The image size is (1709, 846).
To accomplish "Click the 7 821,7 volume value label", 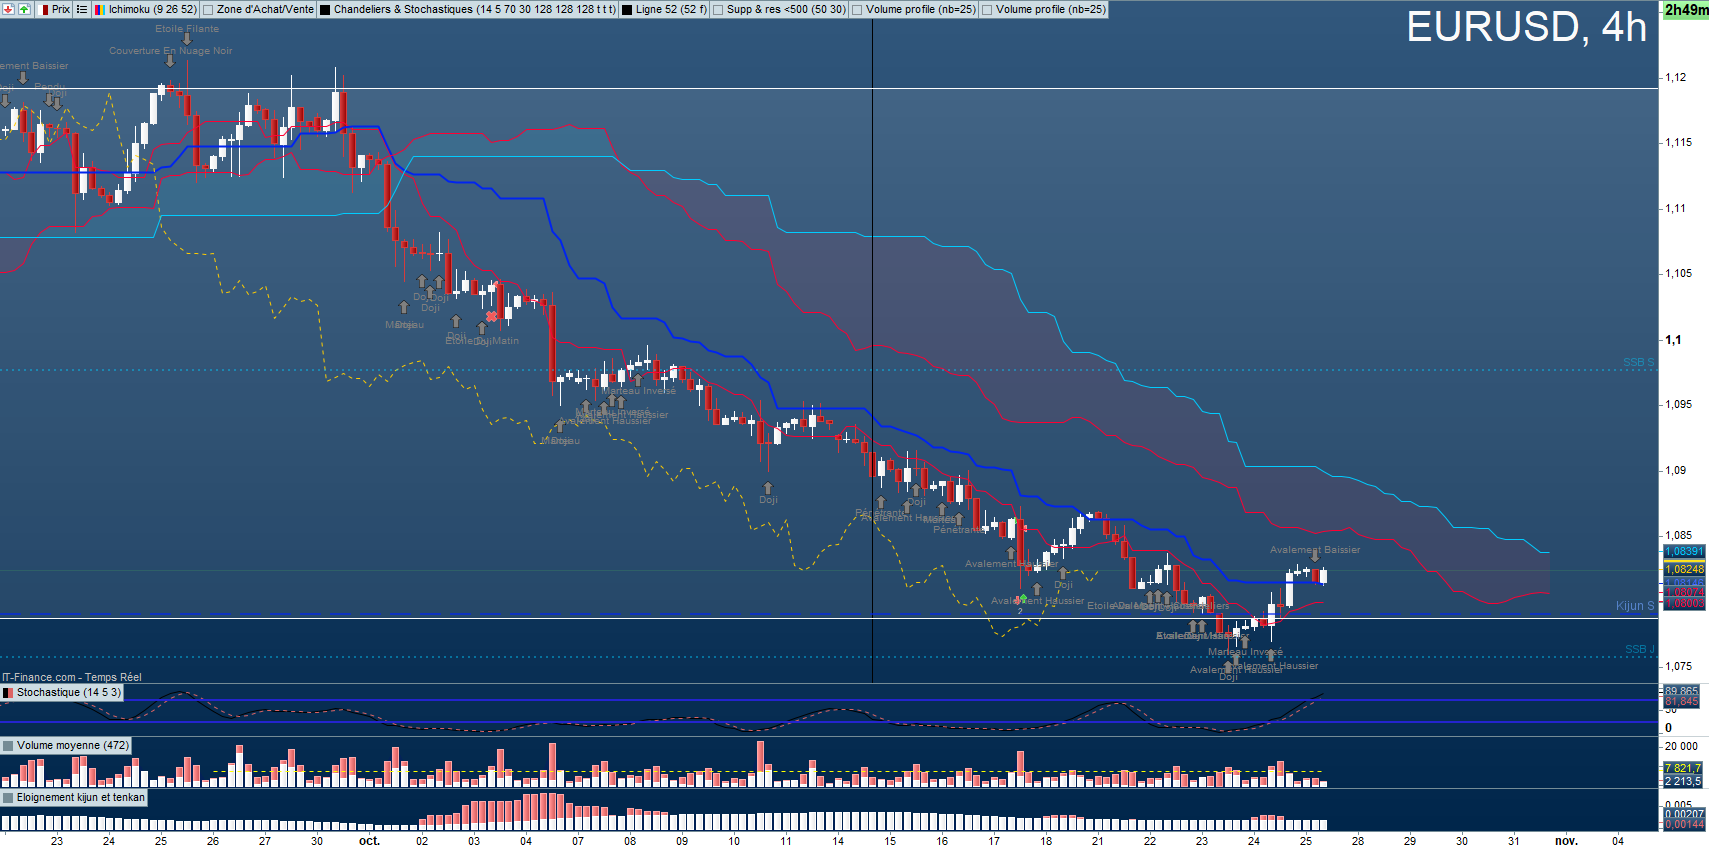I will coord(1683,768).
